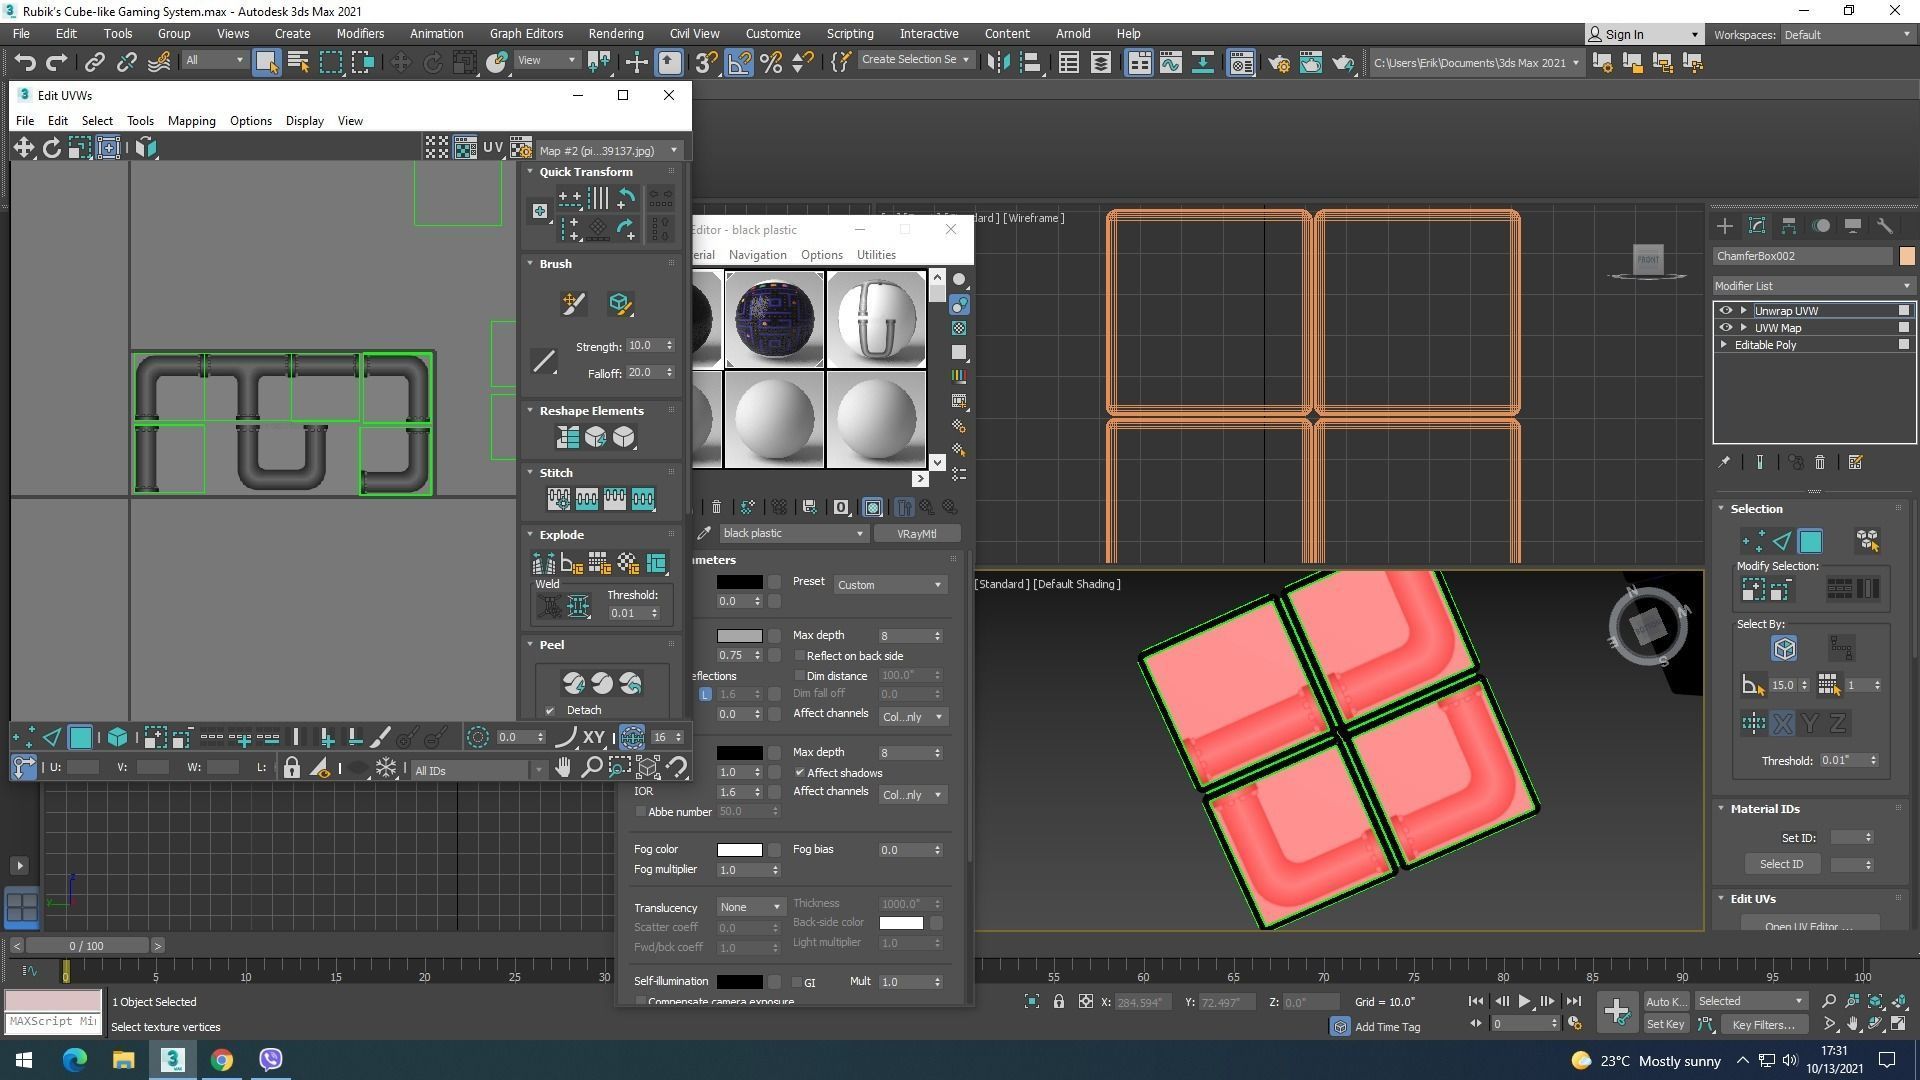1920x1080 pixels.
Task: Open the Mapping menu in Edit UVWs window
Action: 191,121
